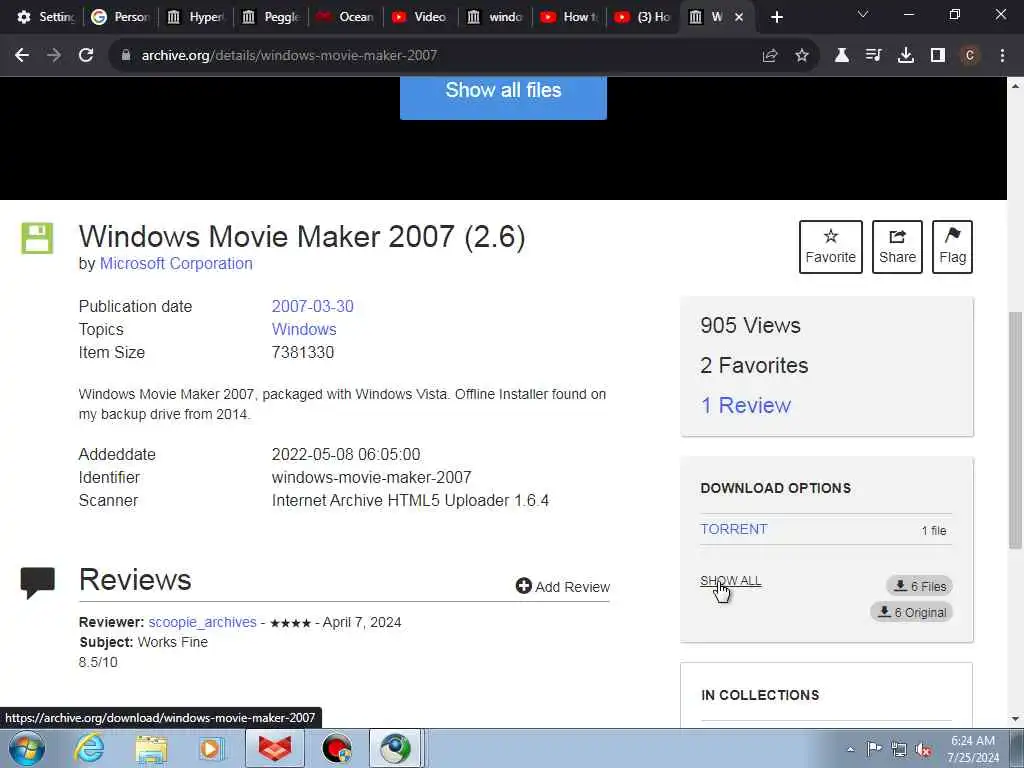Viewport: 1024px width, 768px height.
Task: Open Action Center flag in tray
Action: coord(874,748)
